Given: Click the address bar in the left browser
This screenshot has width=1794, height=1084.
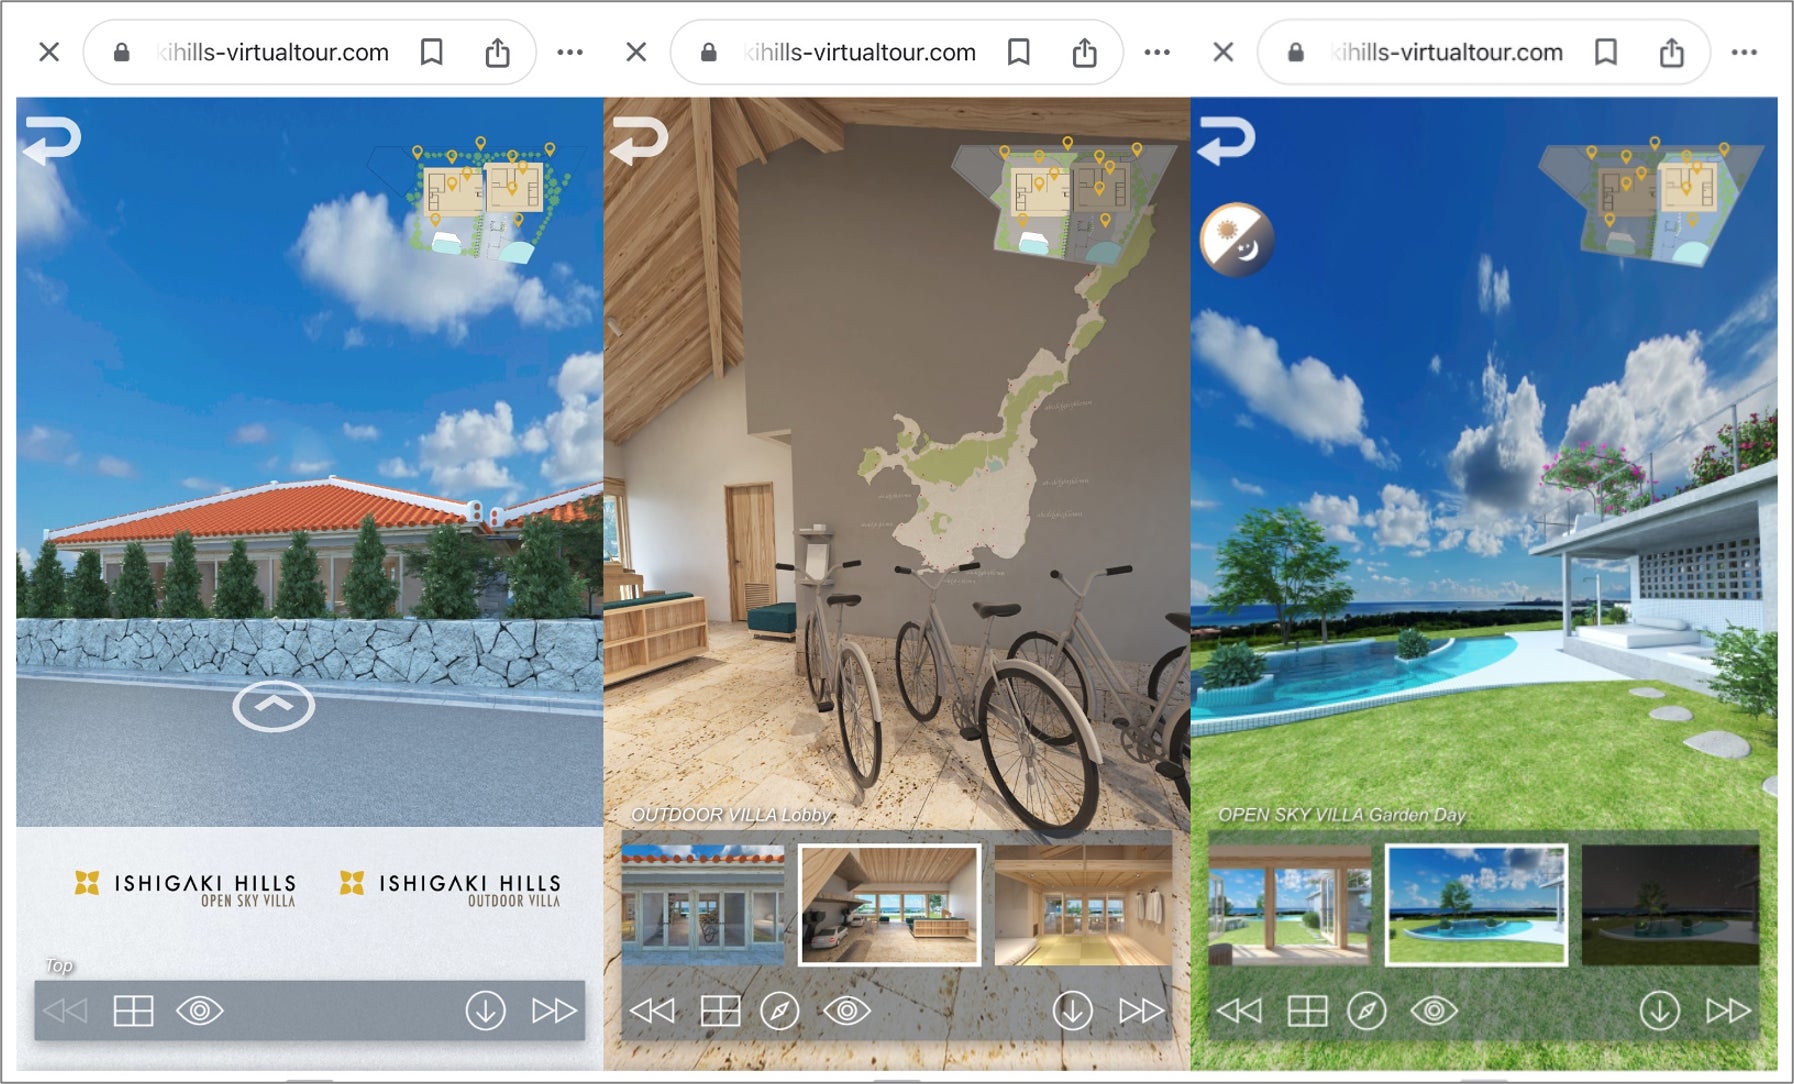Looking at the screenshot, I should click(272, 52).
